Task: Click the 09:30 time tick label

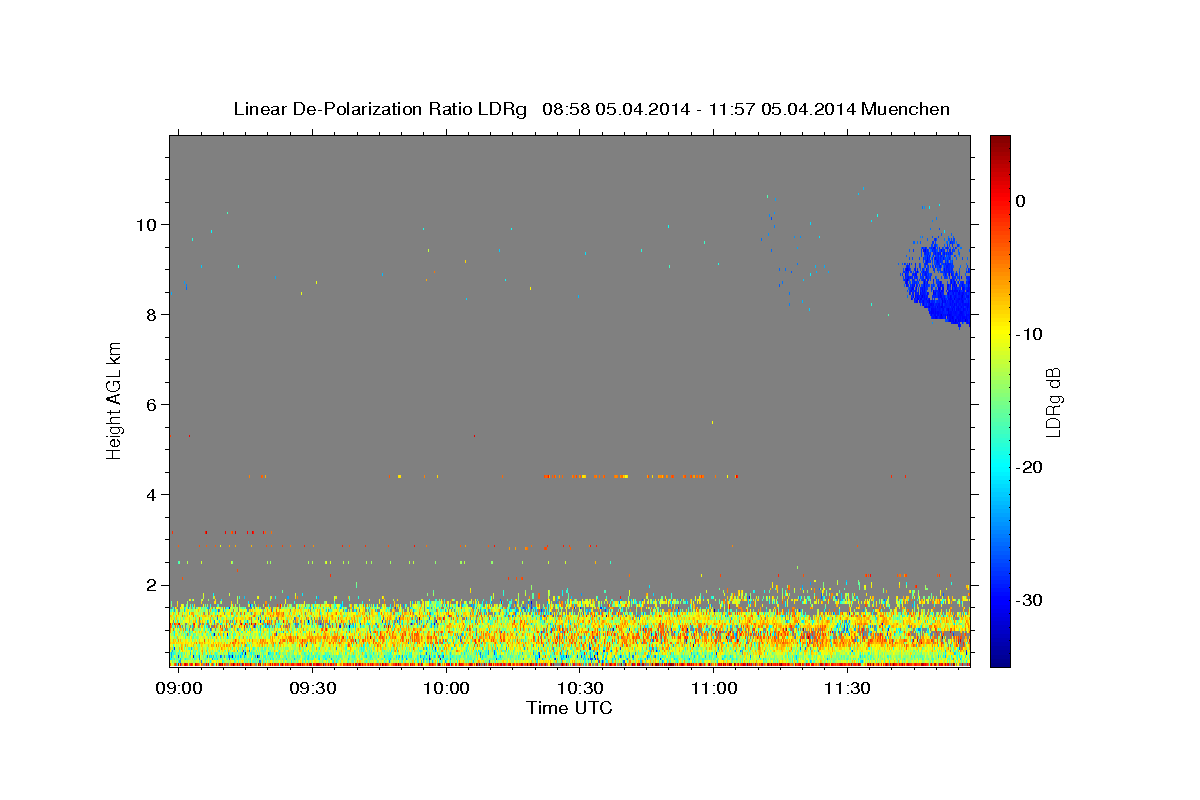Action: pos(313,689)
